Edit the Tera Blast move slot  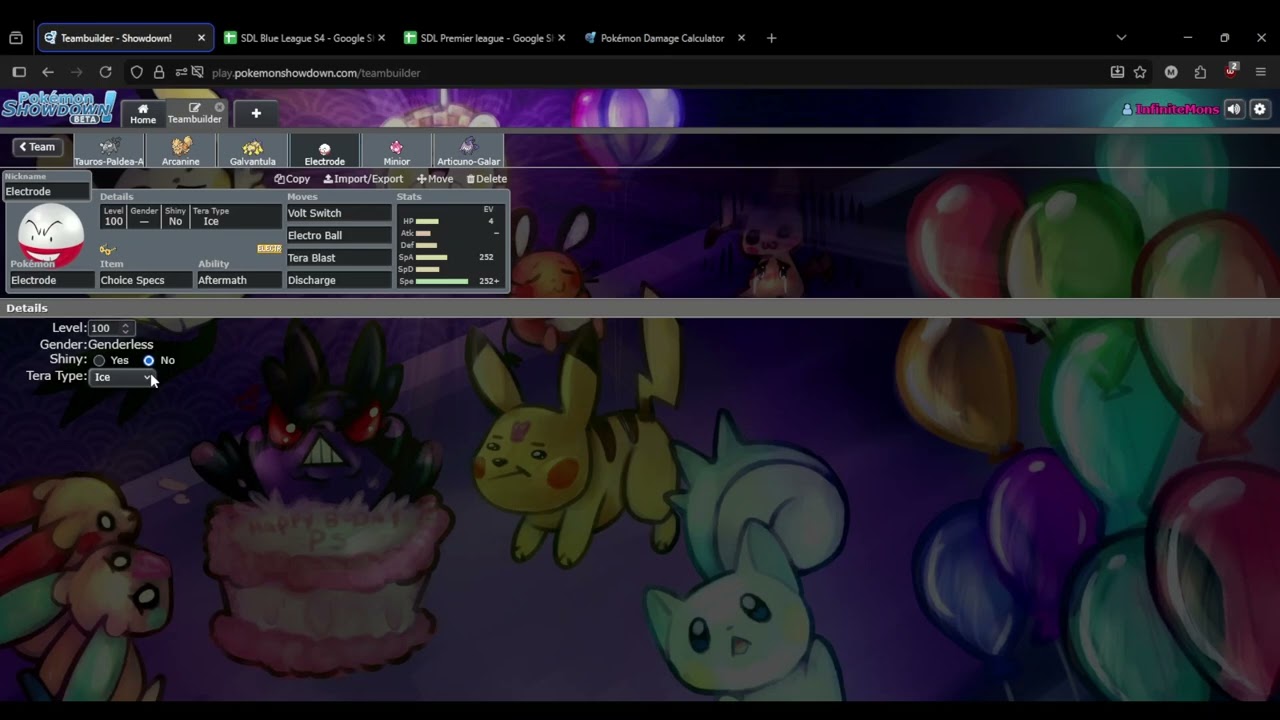coord(339,258)
